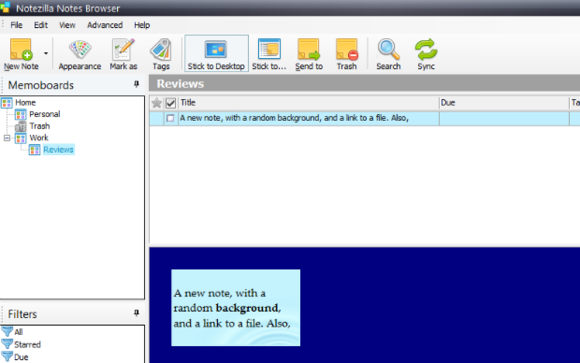Apply the All filter
The height and width of the screenshot is (363, 580).
tap(18, 332)
